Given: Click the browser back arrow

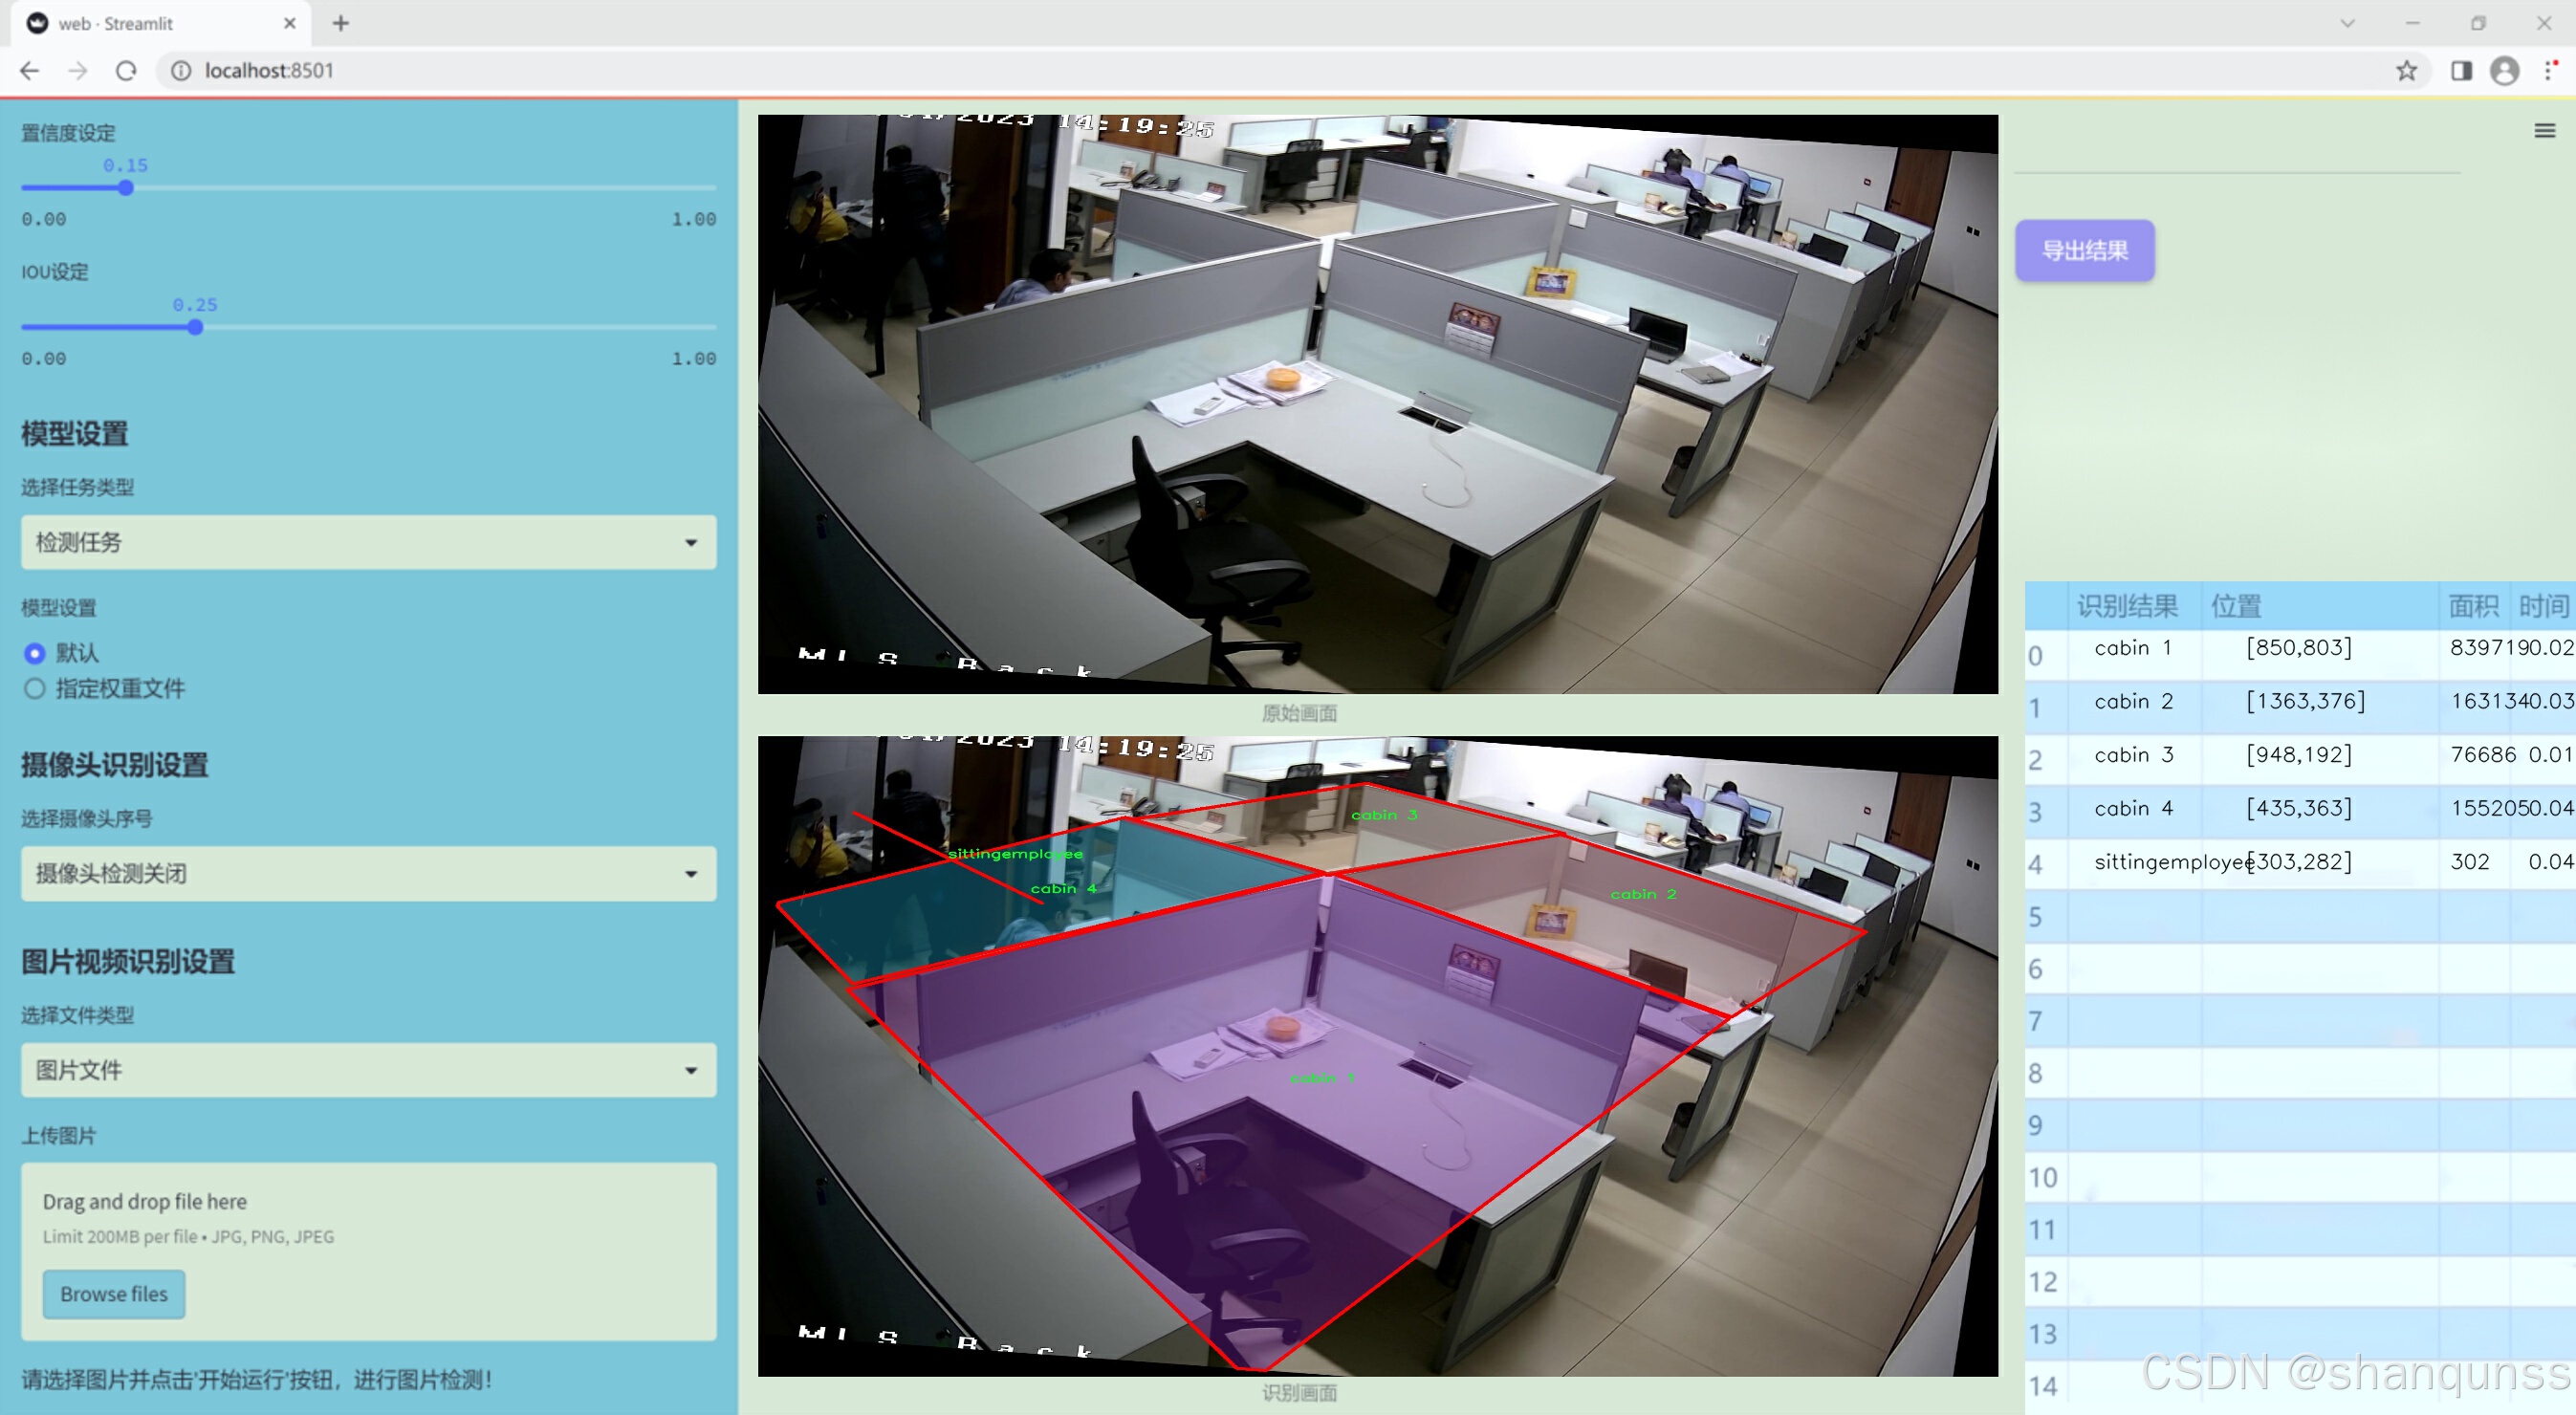Looking at the screenshot, I should 30,71.
